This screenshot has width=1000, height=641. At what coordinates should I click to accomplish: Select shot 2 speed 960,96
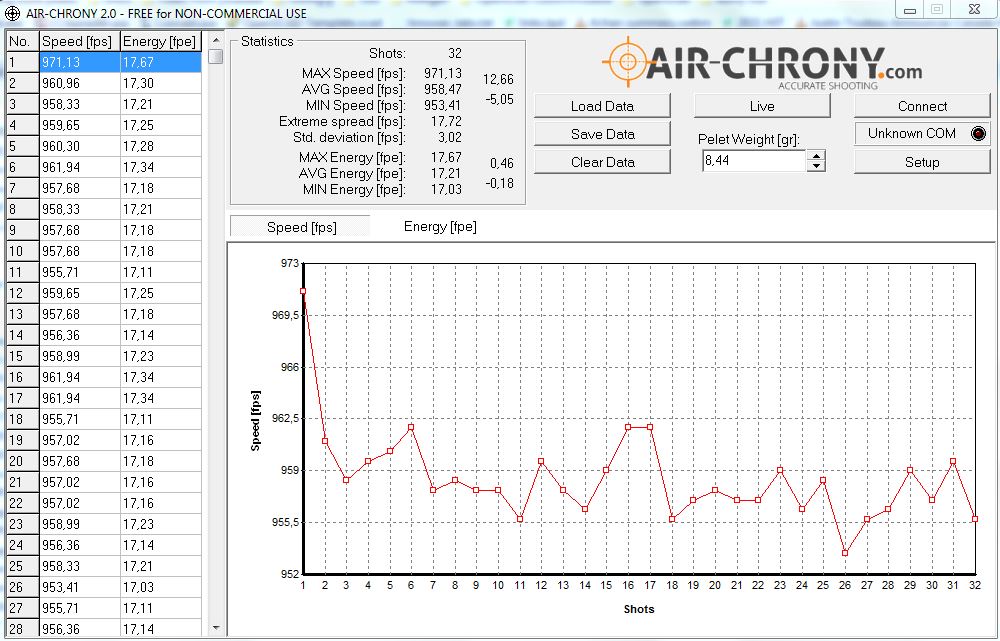pyautogui.click(x=80, y=83)
